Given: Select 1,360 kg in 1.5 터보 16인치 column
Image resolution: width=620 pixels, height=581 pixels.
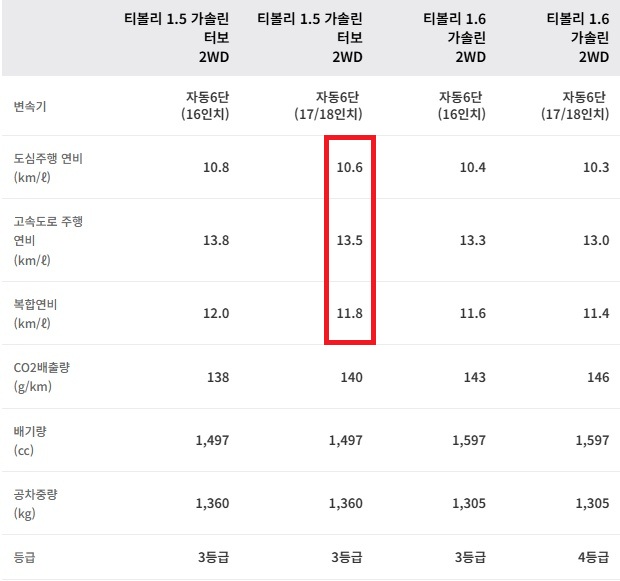Looking at the screenshot, I should [x=212, y=503].
